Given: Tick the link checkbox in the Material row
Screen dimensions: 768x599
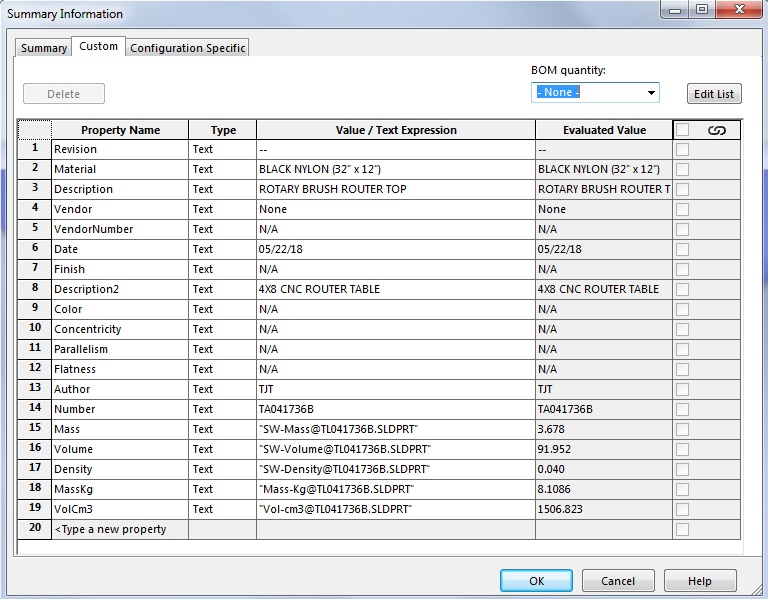Looking at the screenshot, I should (682, 169).
